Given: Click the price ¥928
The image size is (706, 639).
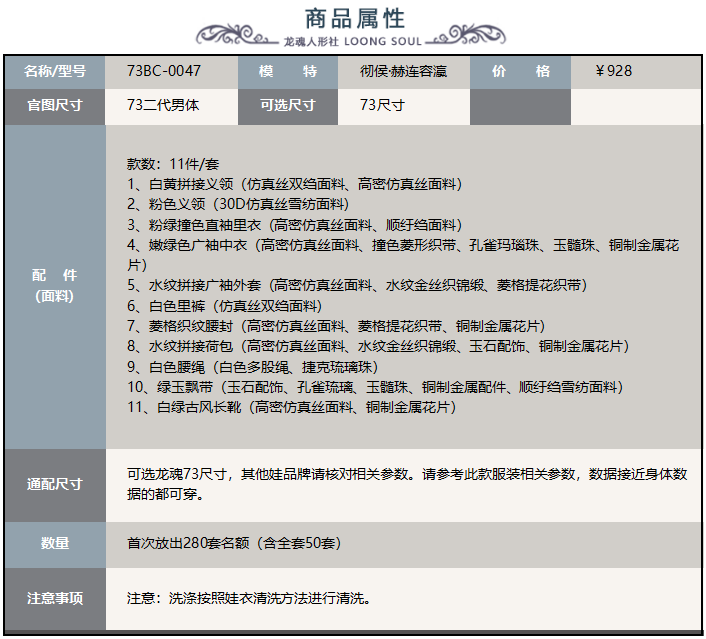Looking at the screenshot, I should click(x=613, y=71).
